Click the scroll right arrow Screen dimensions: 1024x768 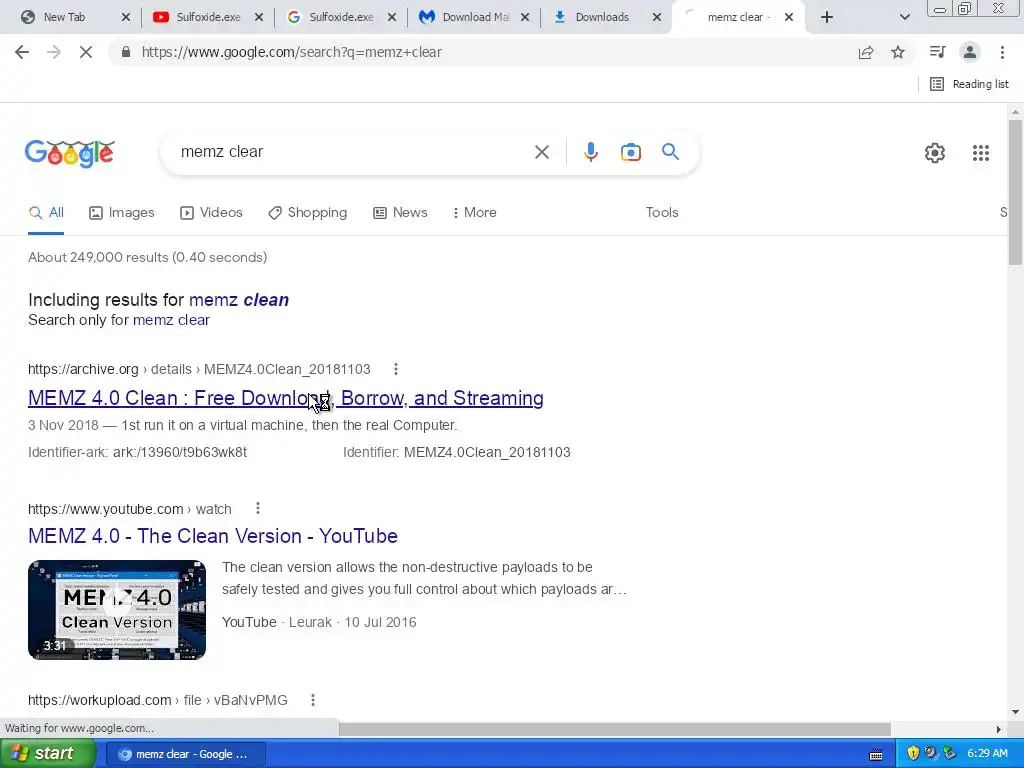click(x=998, y=729)
